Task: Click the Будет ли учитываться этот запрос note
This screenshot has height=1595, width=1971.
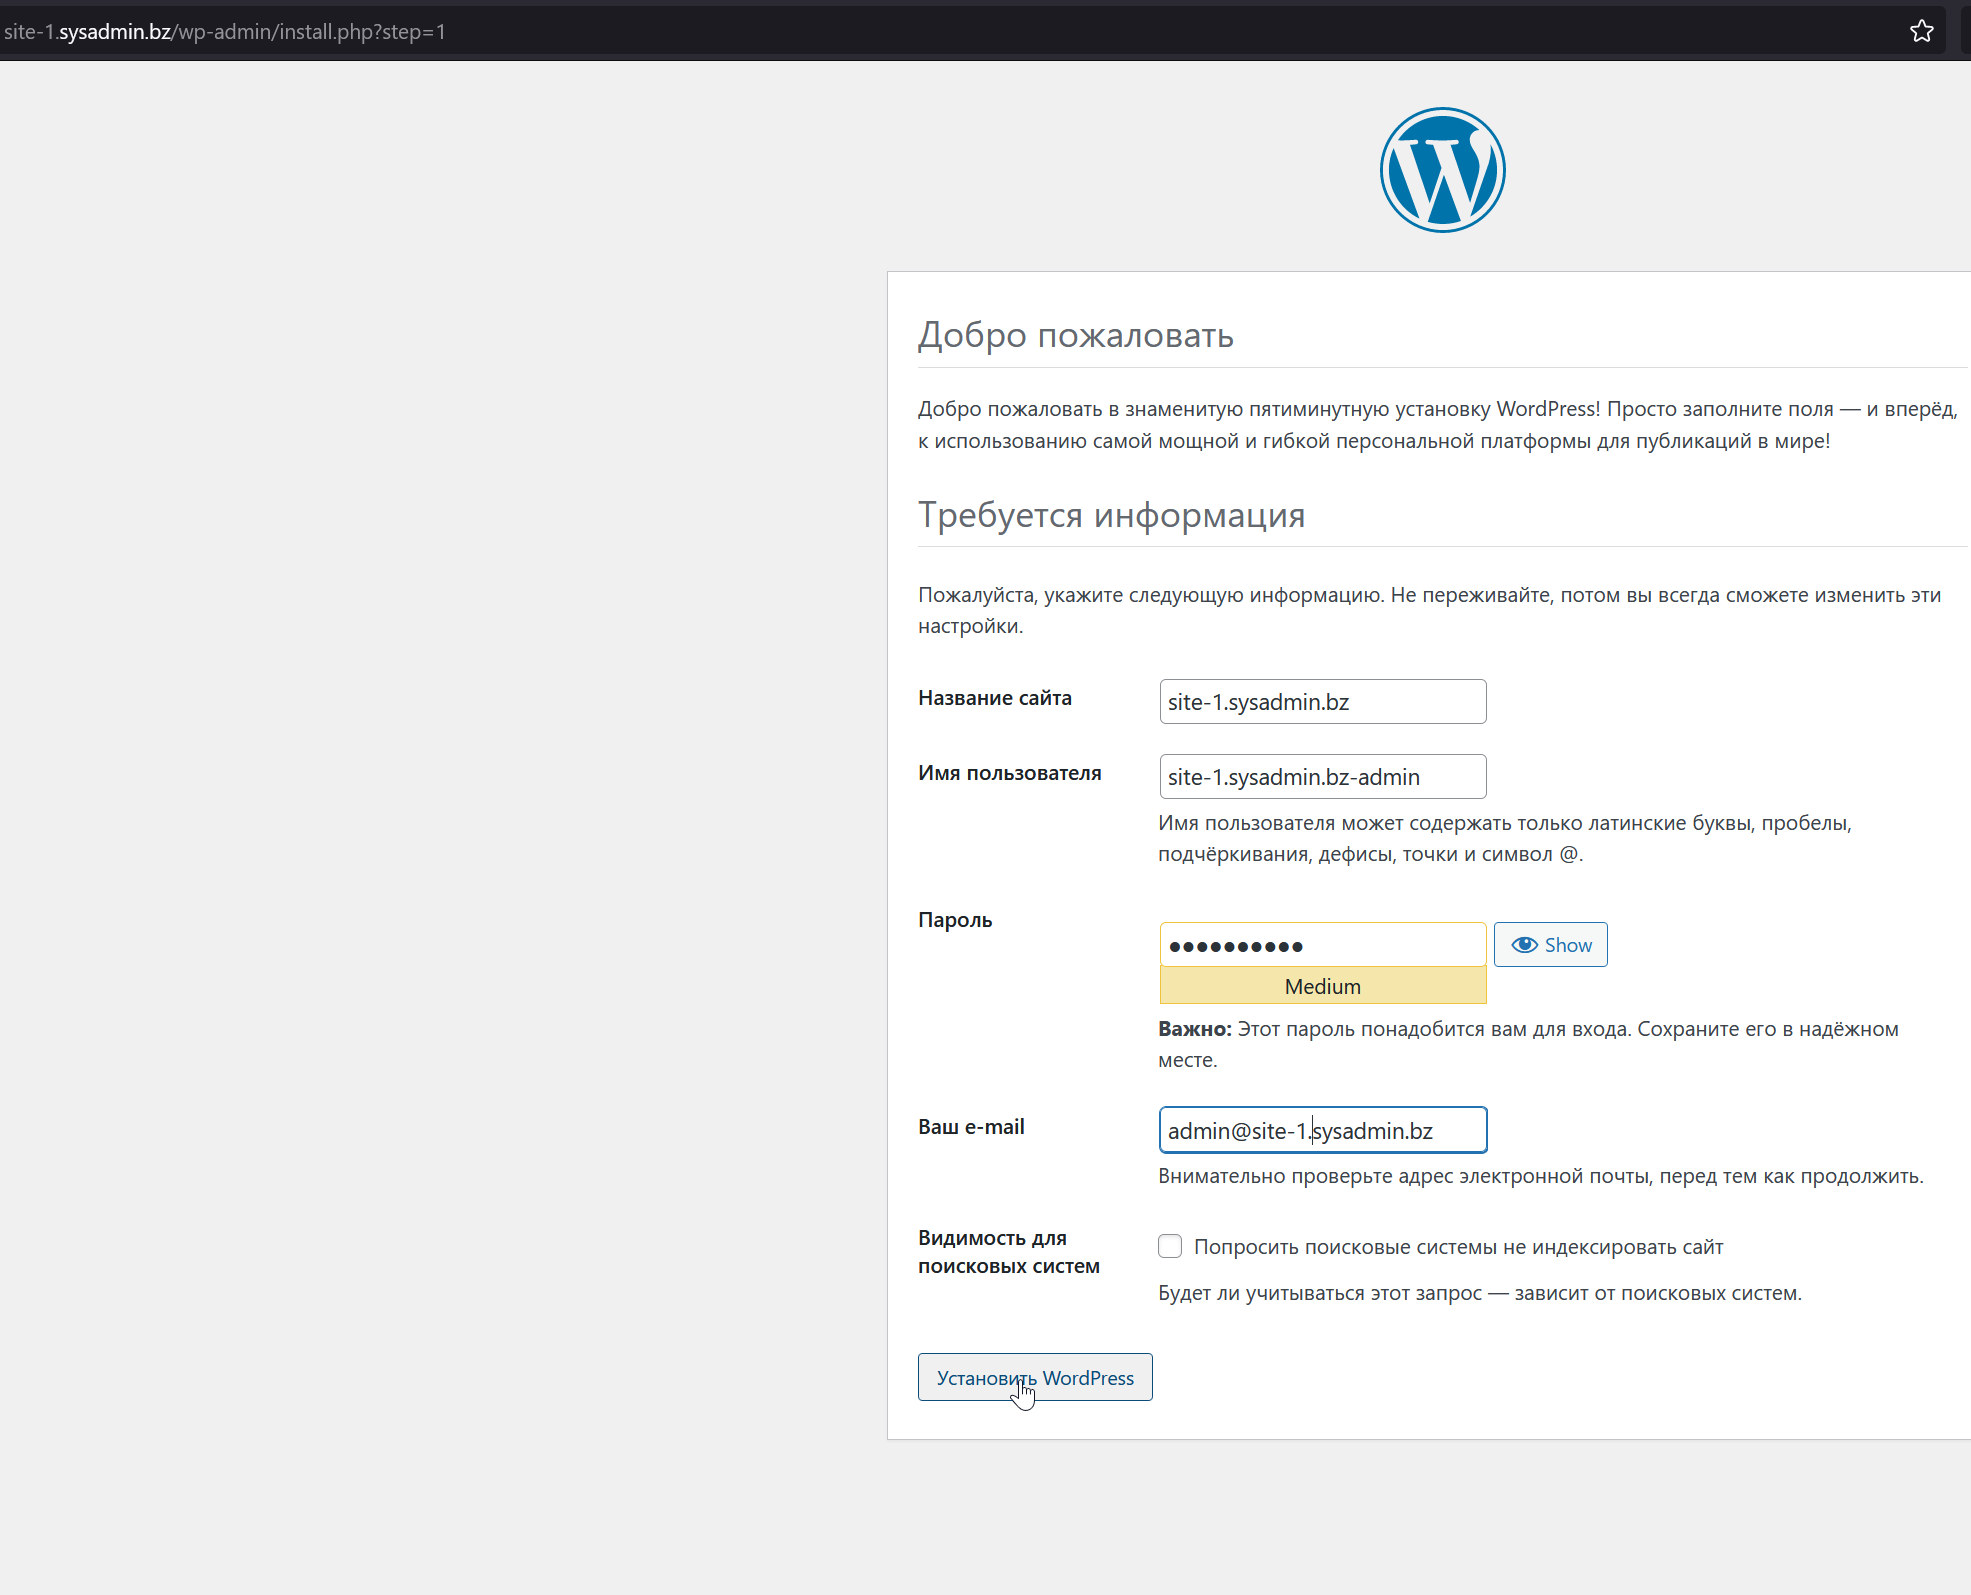Action: pyautogui.click(x=1480, y=1293)
